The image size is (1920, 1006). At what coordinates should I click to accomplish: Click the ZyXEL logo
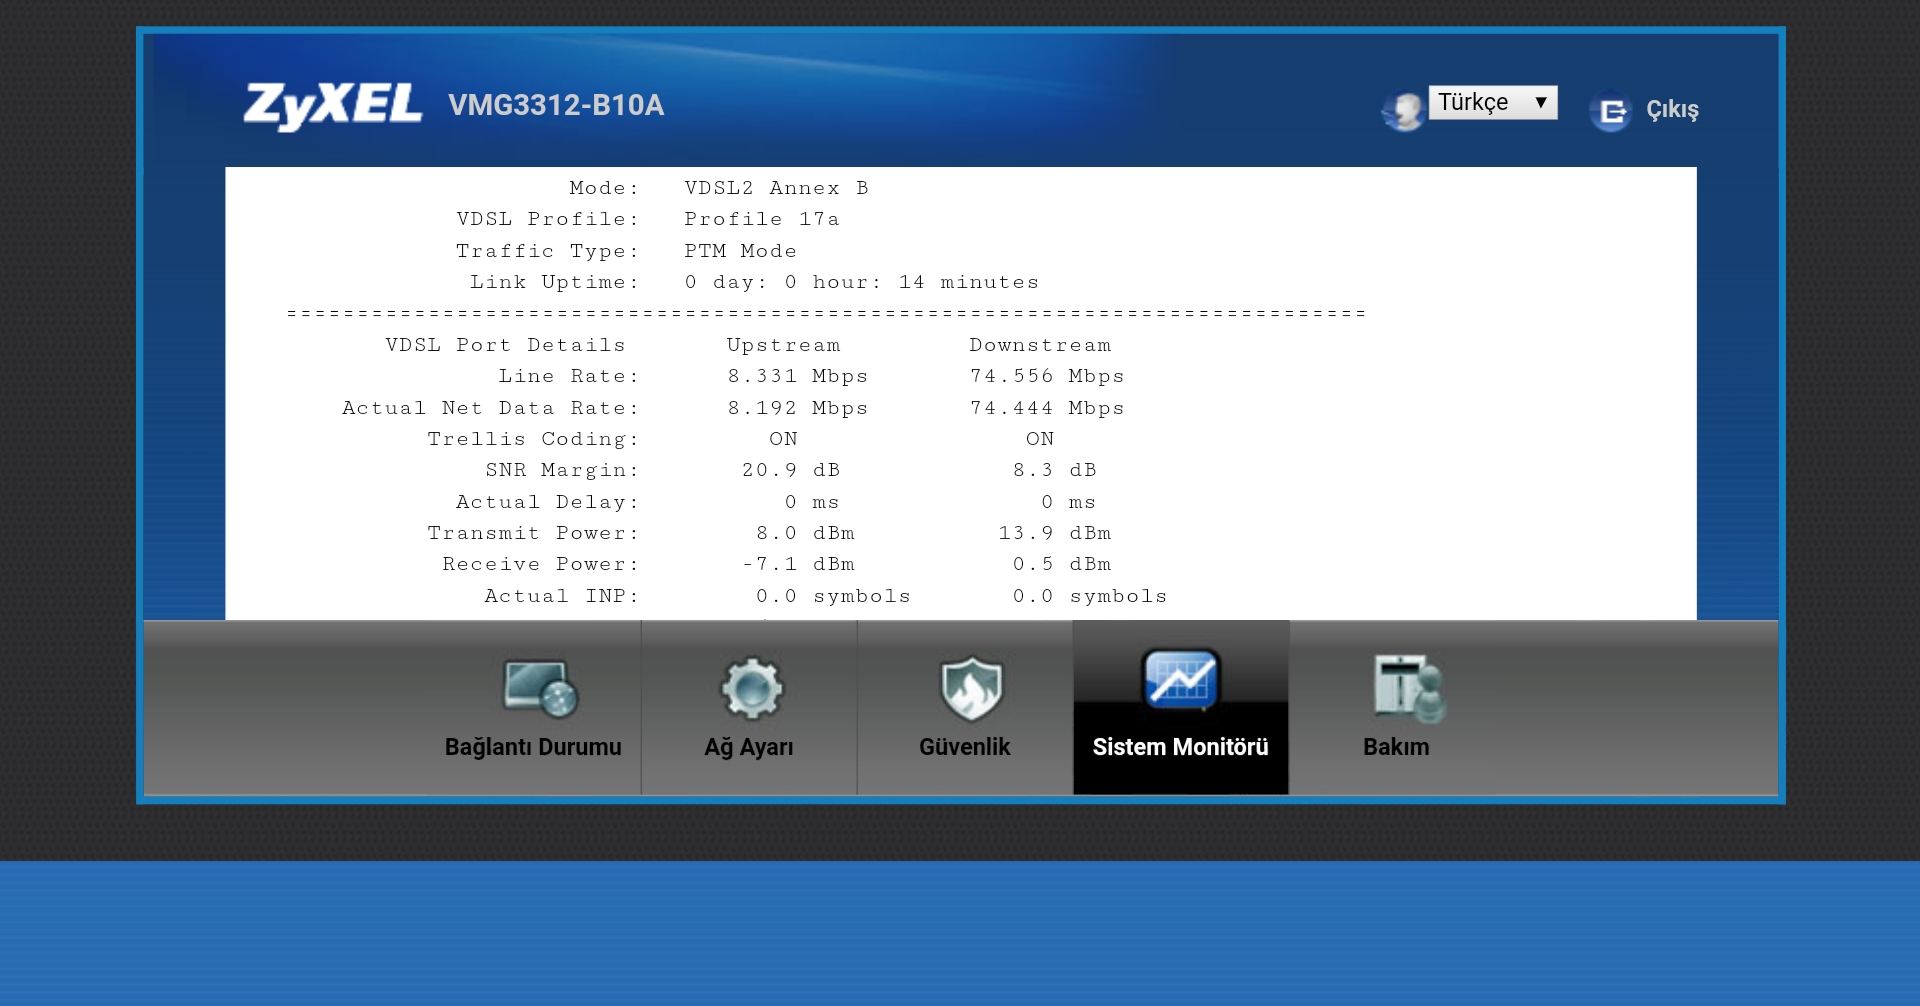[x=332, y=107]
